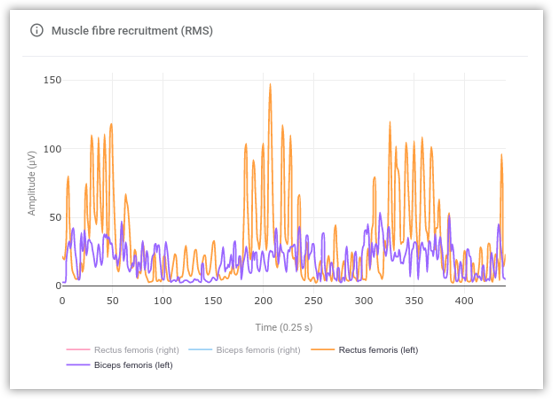The image size is (553, 399).
Task: Click the 50 tick on amplitude axis
Action: [55, 217]
